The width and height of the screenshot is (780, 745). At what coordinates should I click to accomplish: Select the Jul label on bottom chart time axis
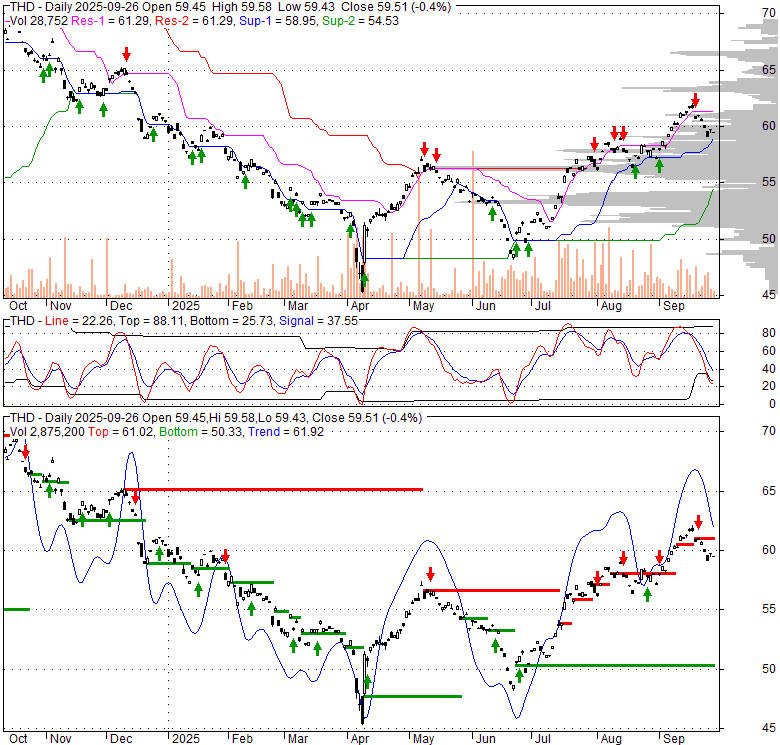click(x=542, y=739)
